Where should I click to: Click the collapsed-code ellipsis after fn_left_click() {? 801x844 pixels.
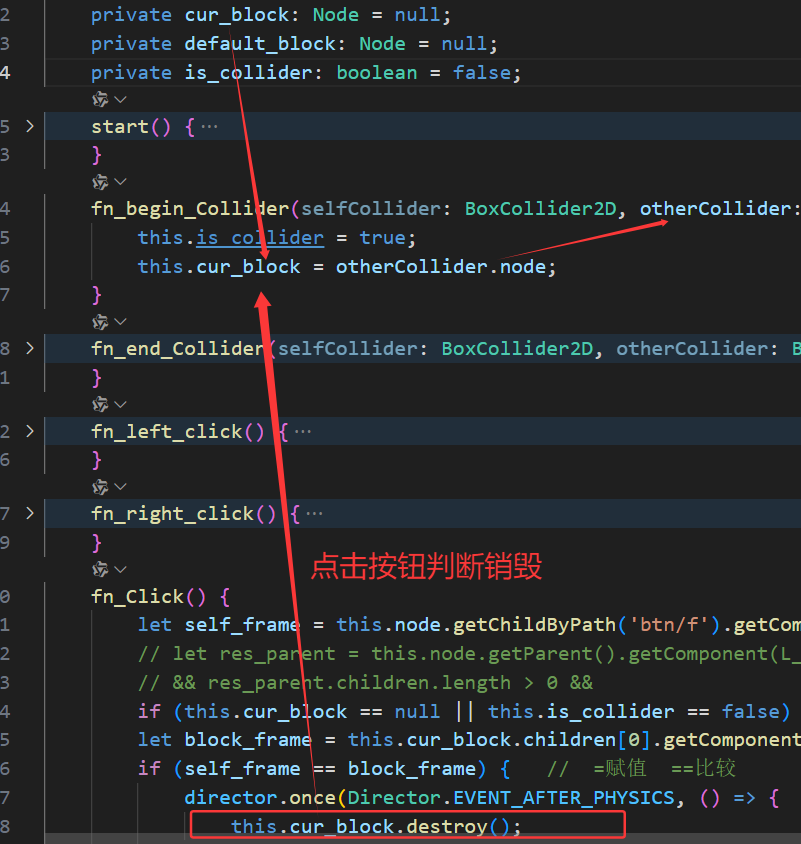[x=303, y=432]
